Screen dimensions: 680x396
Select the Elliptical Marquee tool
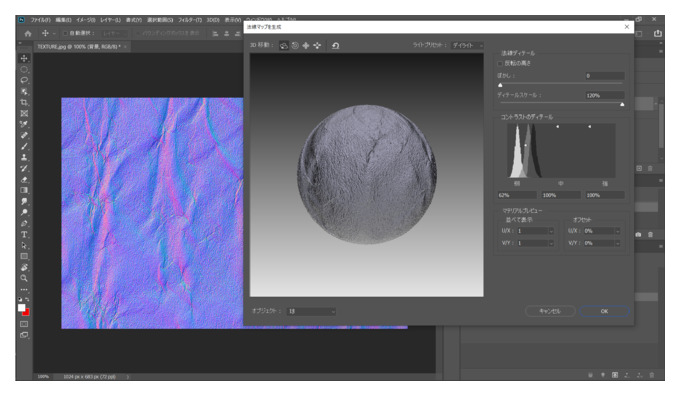pyautogui.click(x=24, y=69)
